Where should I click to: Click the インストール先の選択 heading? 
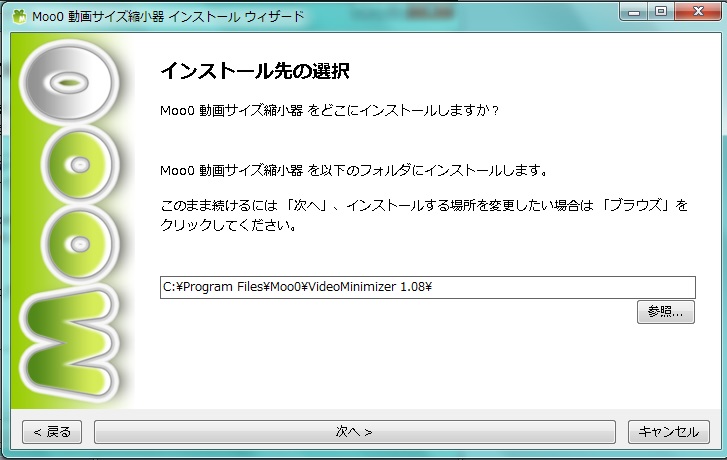pyautogui.click(x=255, y=71)
